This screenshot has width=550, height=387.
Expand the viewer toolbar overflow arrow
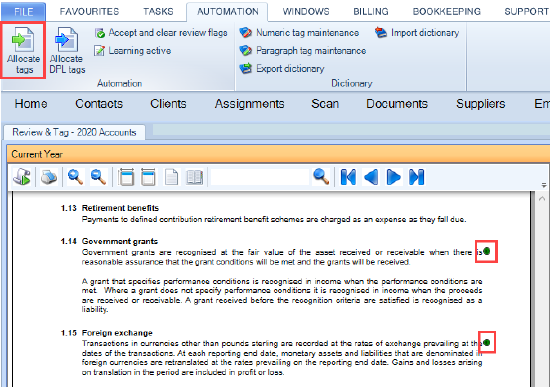coord(544,185)
